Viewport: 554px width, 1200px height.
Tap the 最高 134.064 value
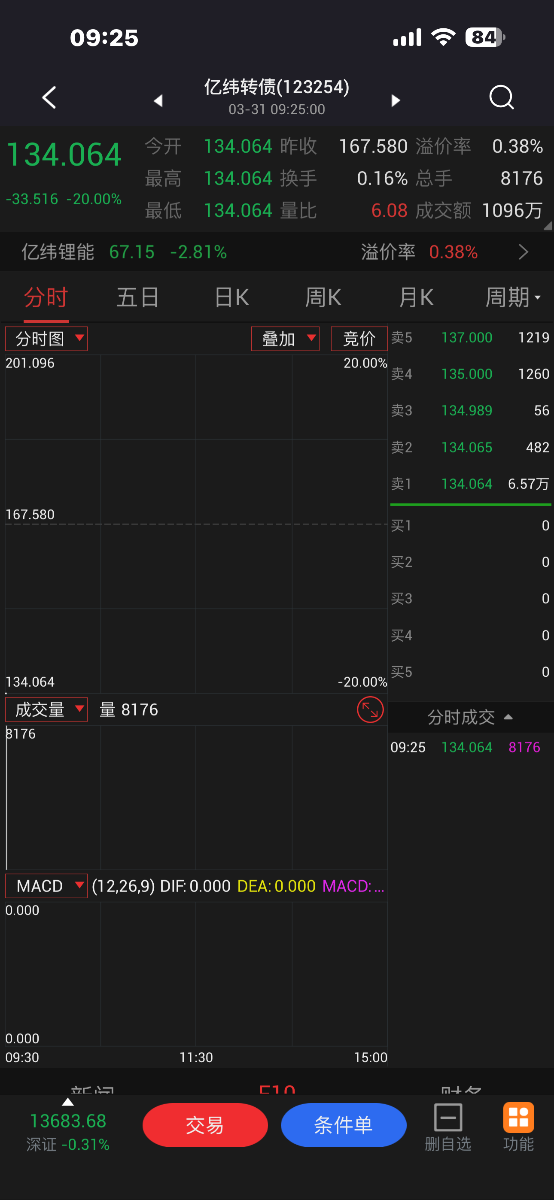pos(238,178)
